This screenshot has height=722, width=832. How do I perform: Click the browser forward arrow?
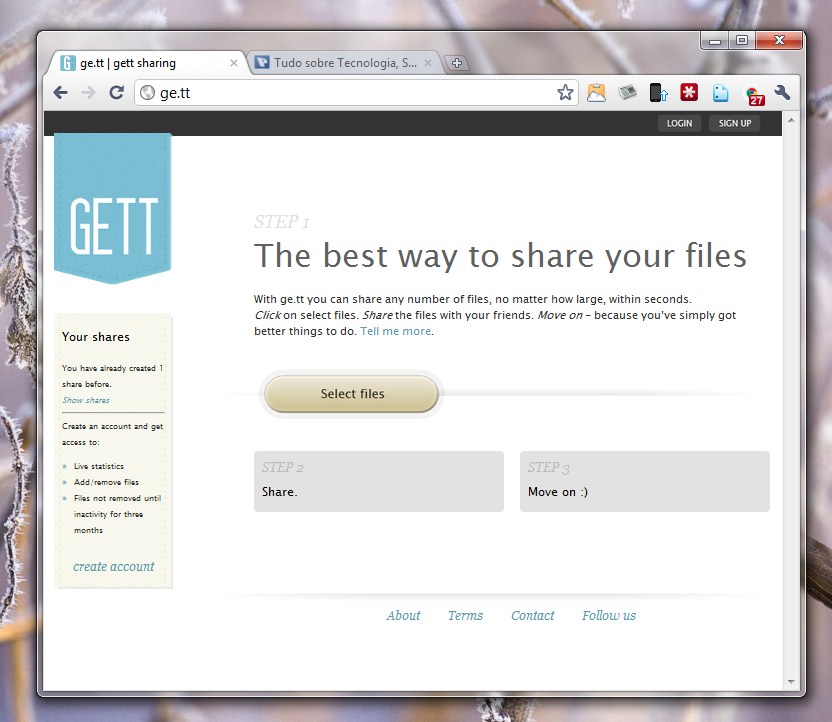[89, 93]
